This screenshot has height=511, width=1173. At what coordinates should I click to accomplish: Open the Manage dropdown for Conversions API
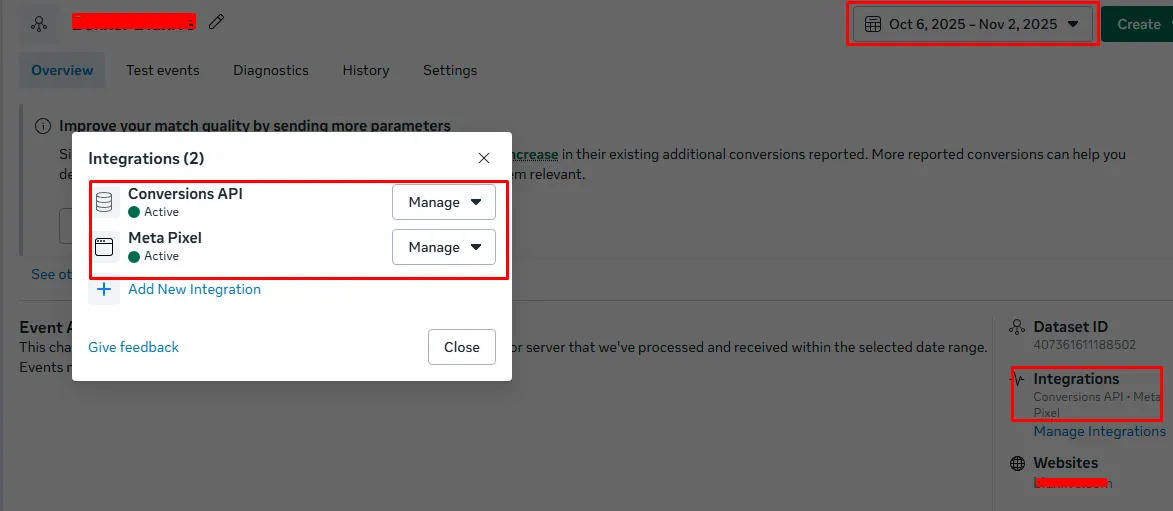444,202
